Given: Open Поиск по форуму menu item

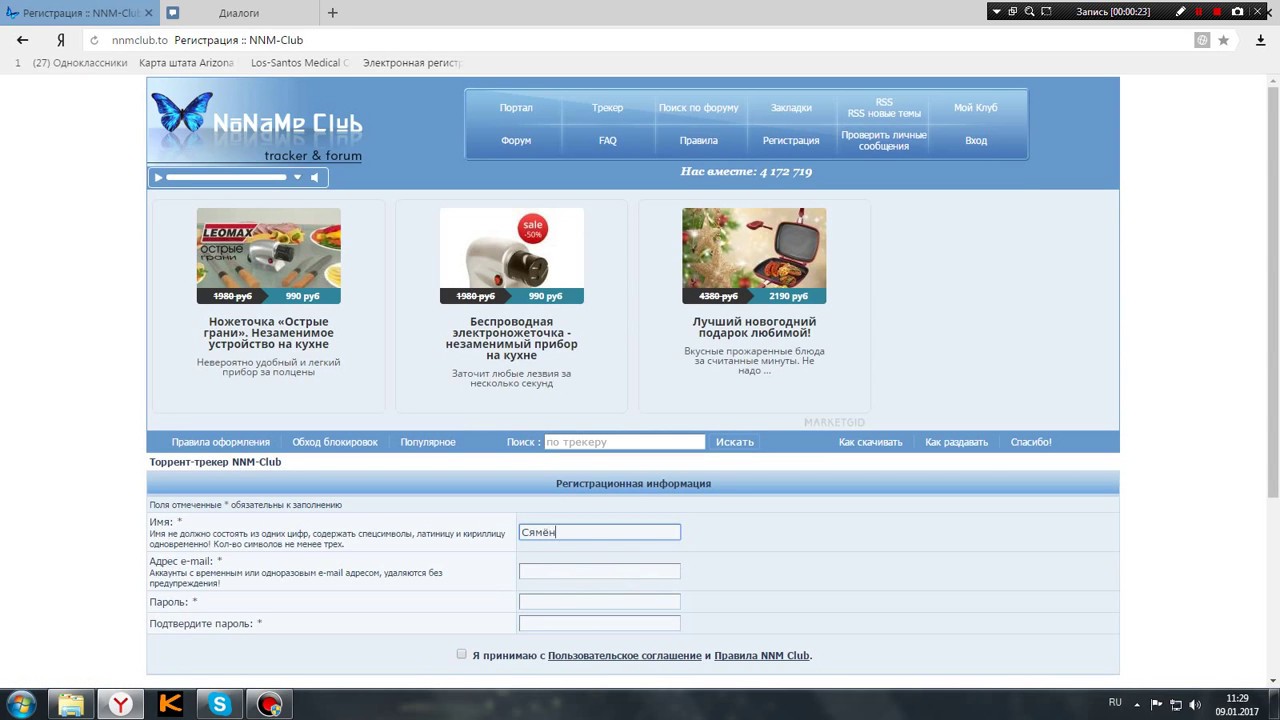Looking at the screenshot, I should point(698,108).
